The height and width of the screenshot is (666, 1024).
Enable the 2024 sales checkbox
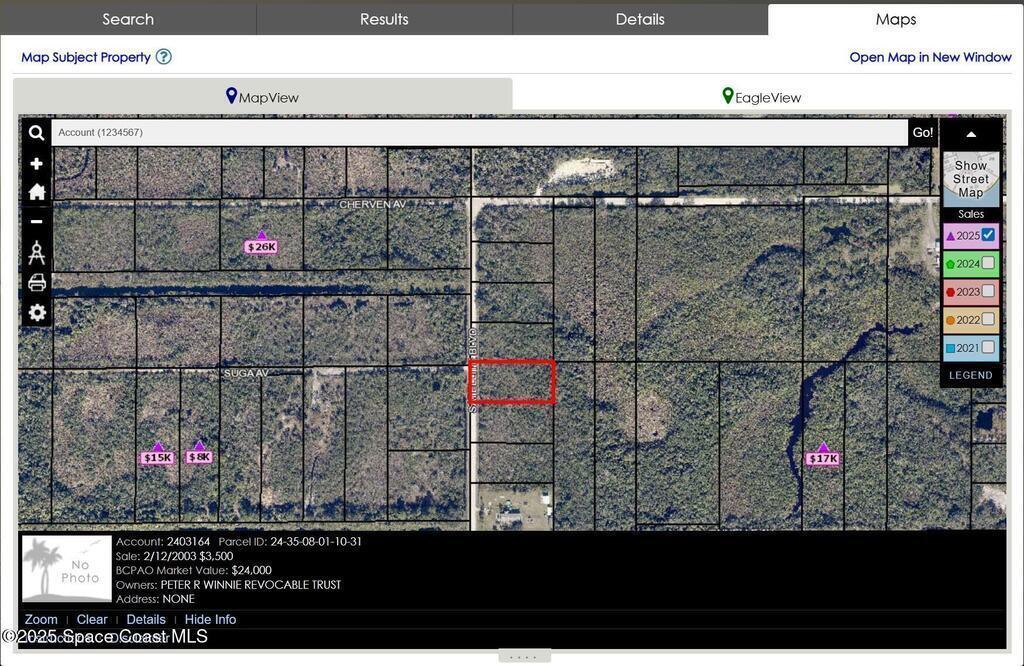tap(988, 263)
